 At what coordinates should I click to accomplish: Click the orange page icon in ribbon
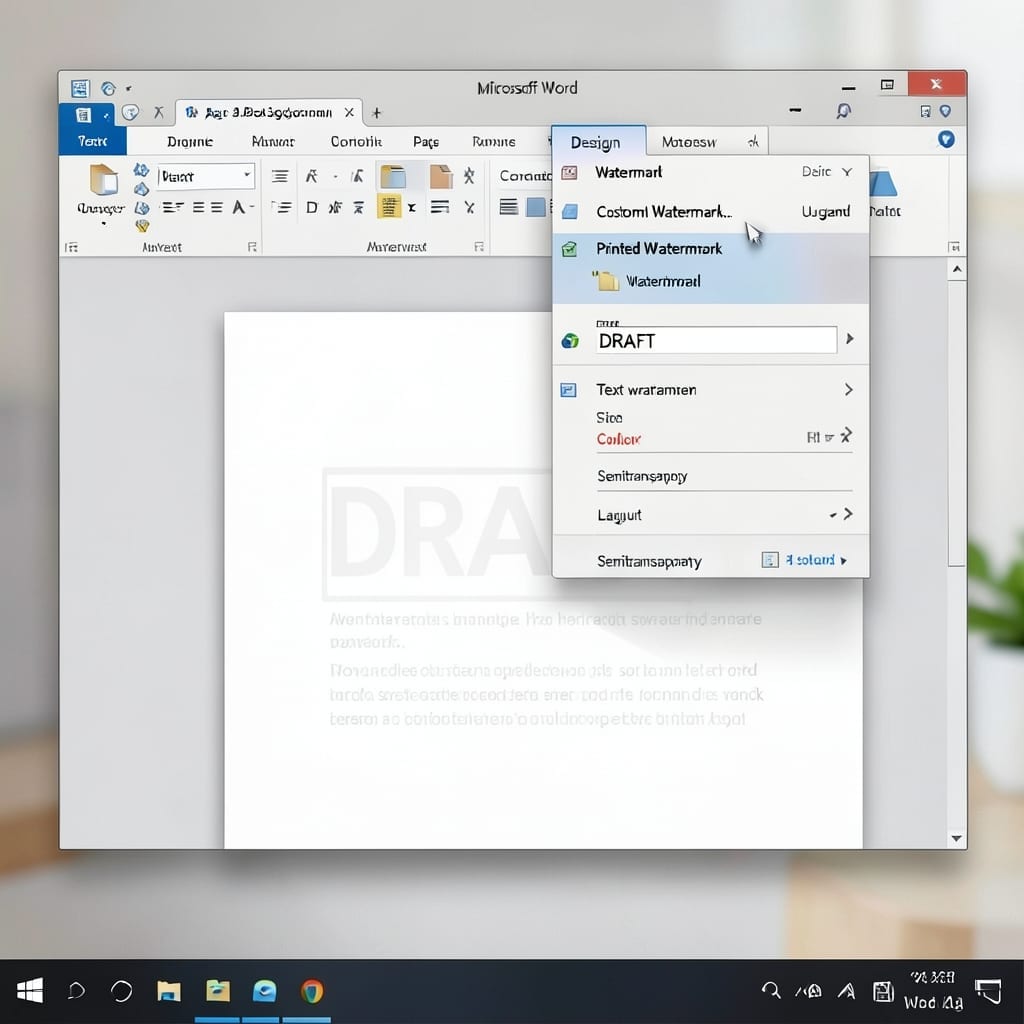coord(441,176)
